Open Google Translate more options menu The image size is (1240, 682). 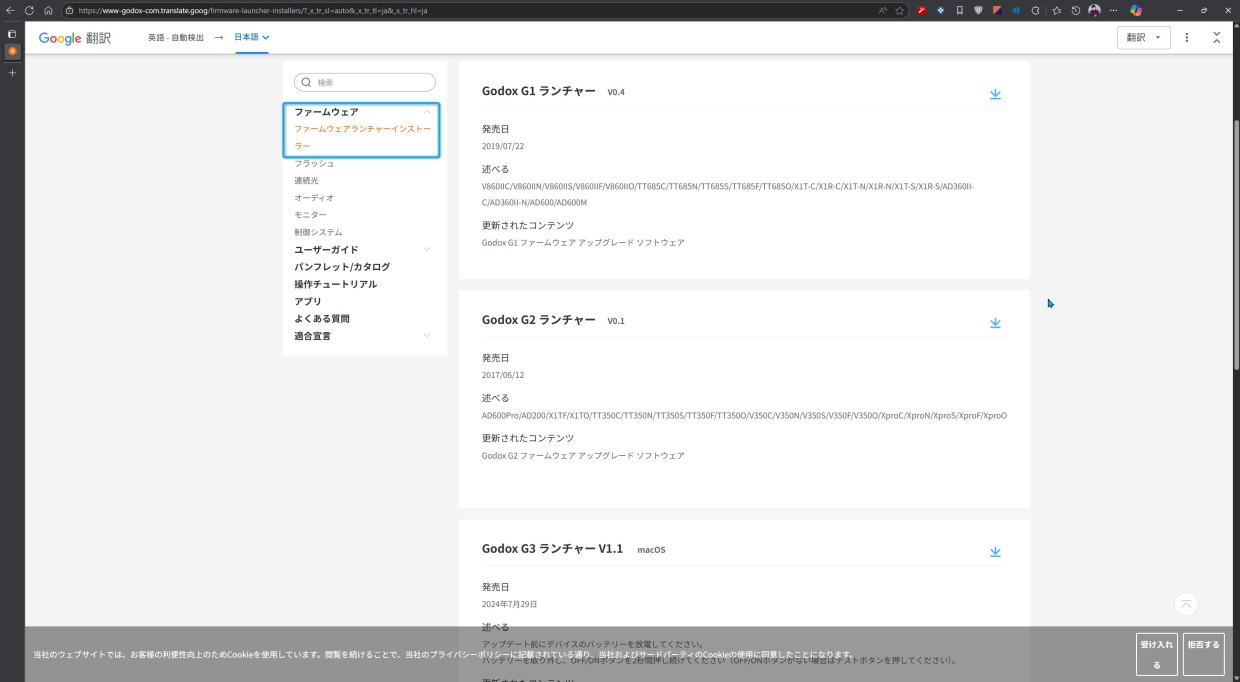click(1187, 37)
